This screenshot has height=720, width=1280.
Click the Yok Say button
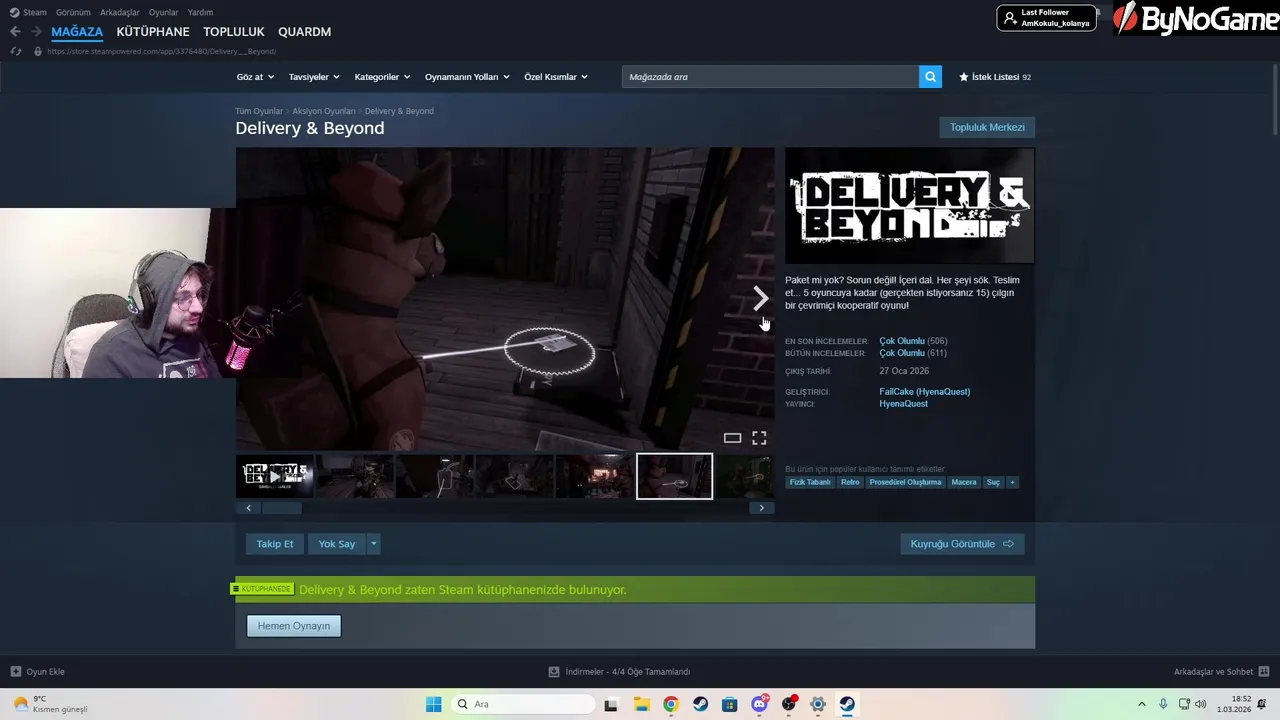[337, 544]
